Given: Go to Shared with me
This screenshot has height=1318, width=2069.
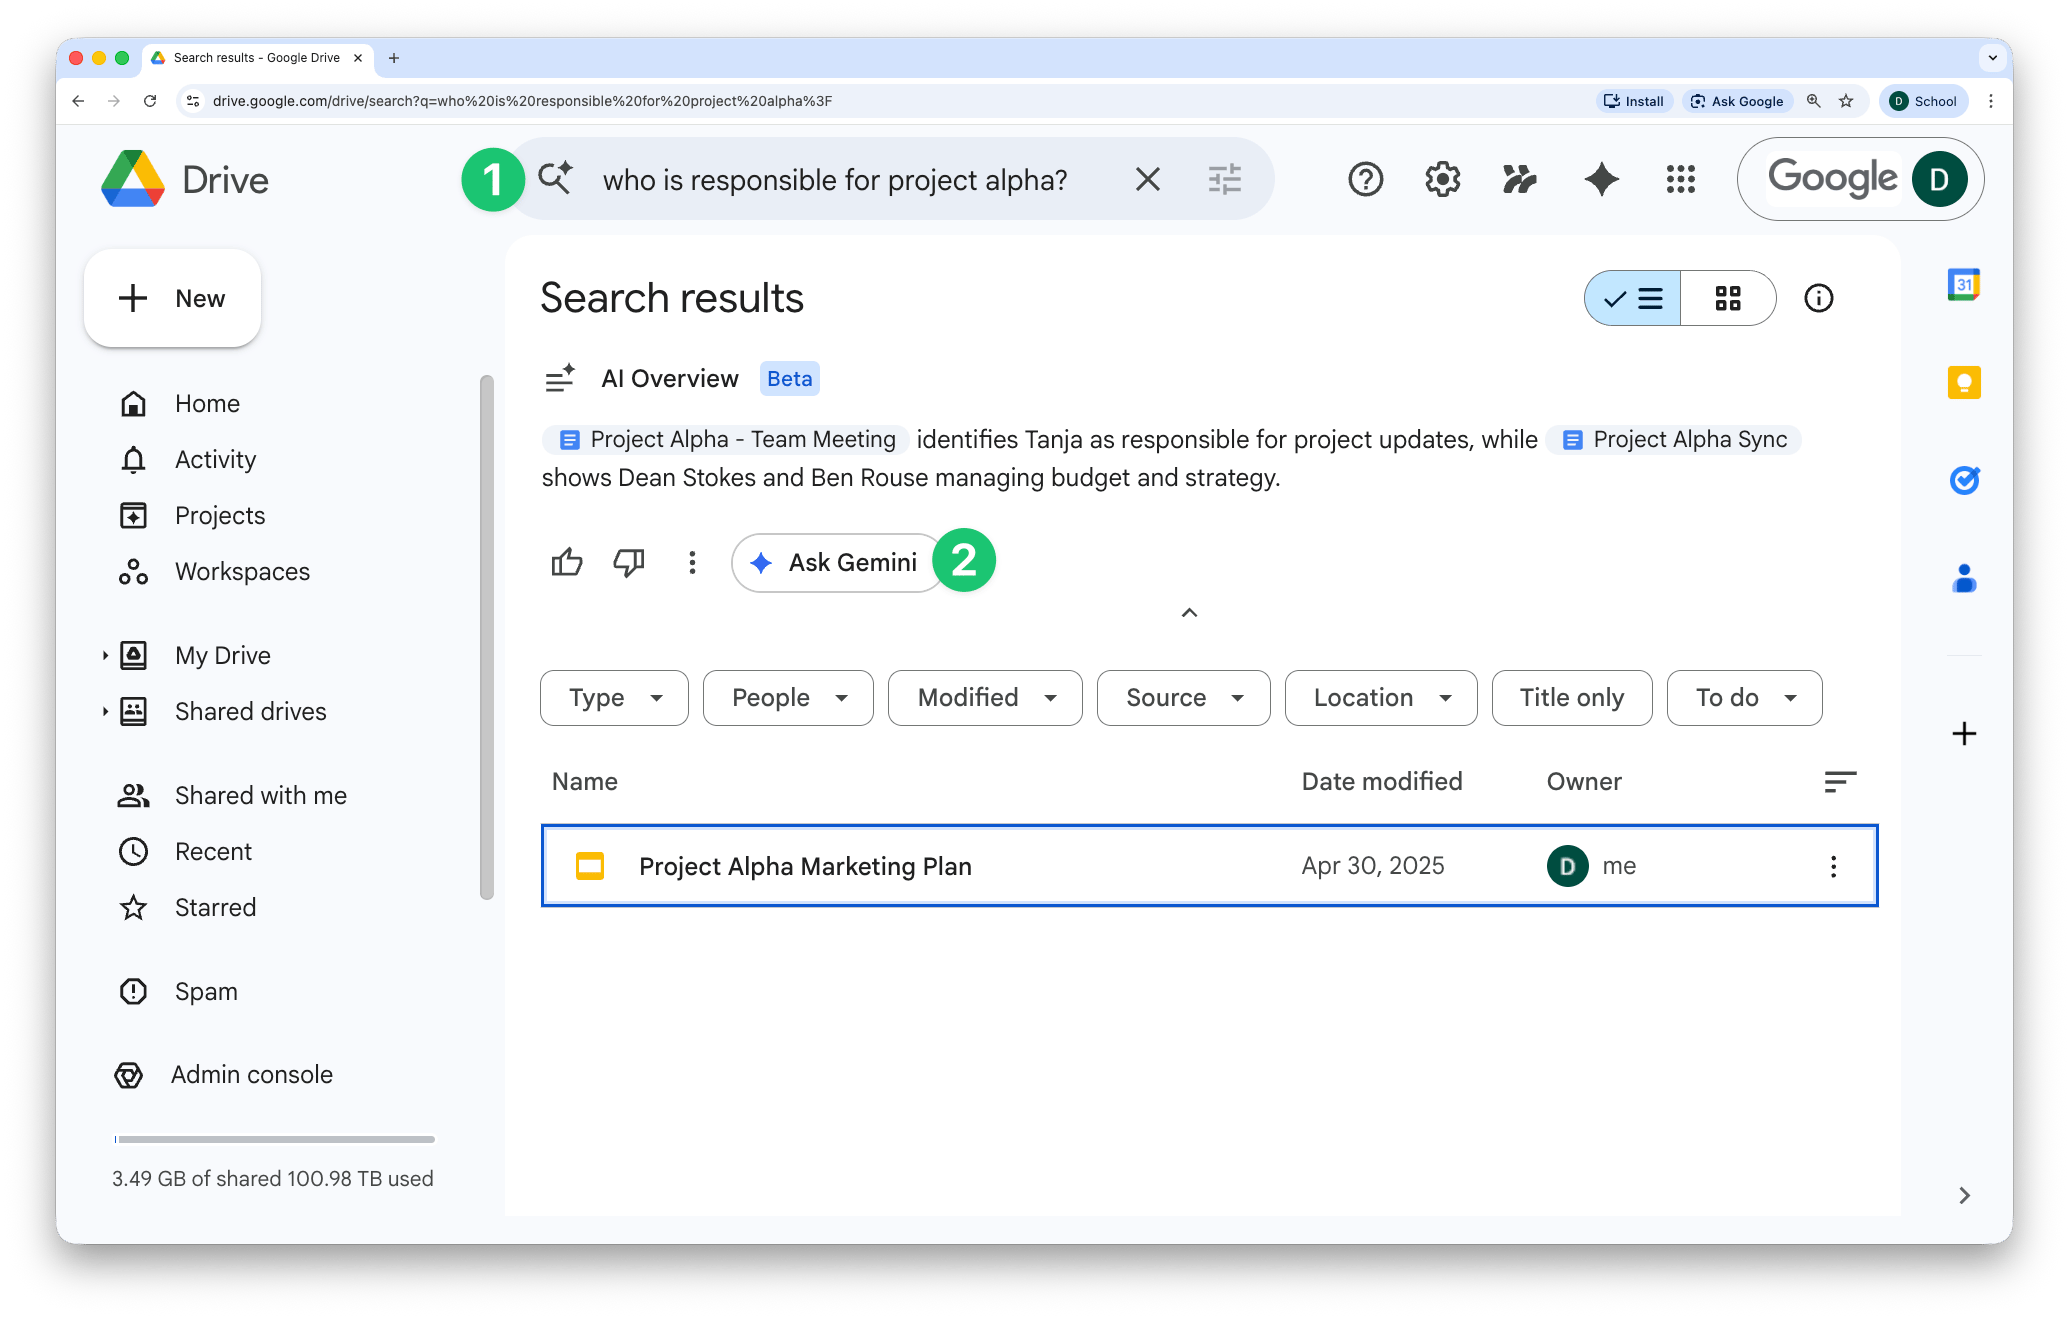Looking at the screenshot, I should [260, 796].
